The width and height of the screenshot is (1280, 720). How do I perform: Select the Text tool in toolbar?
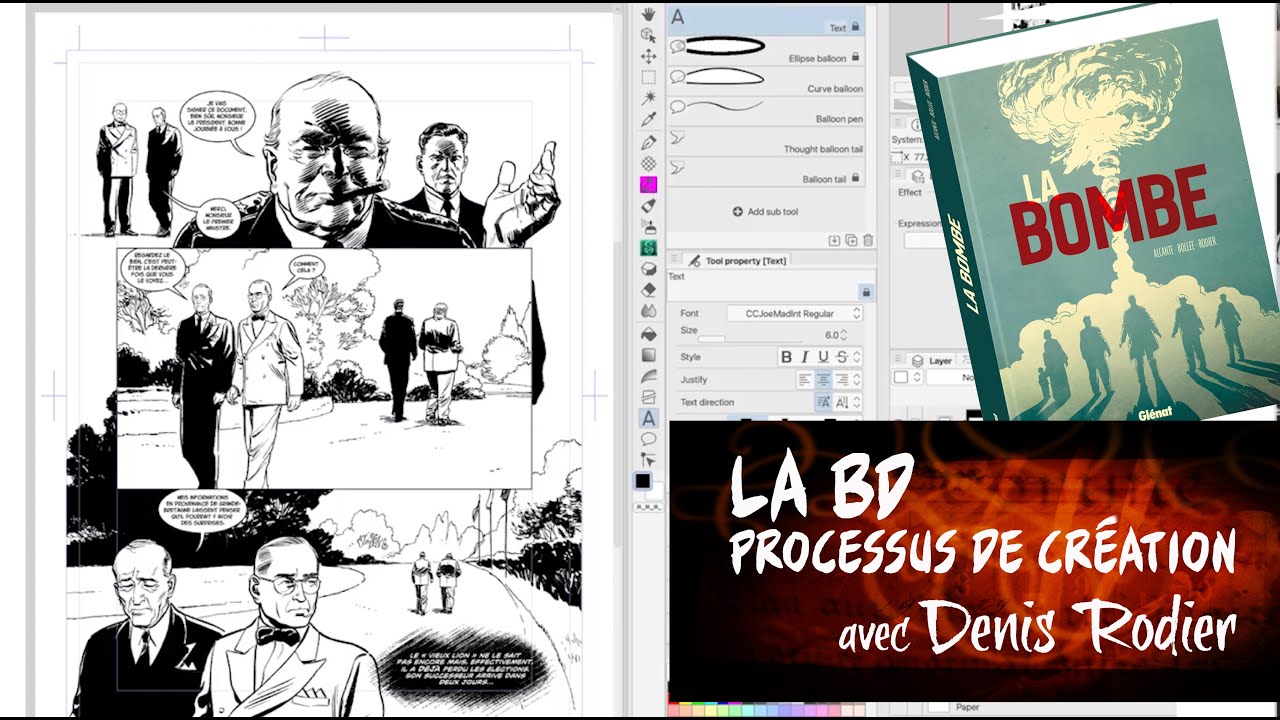click(x=648, y=418)
